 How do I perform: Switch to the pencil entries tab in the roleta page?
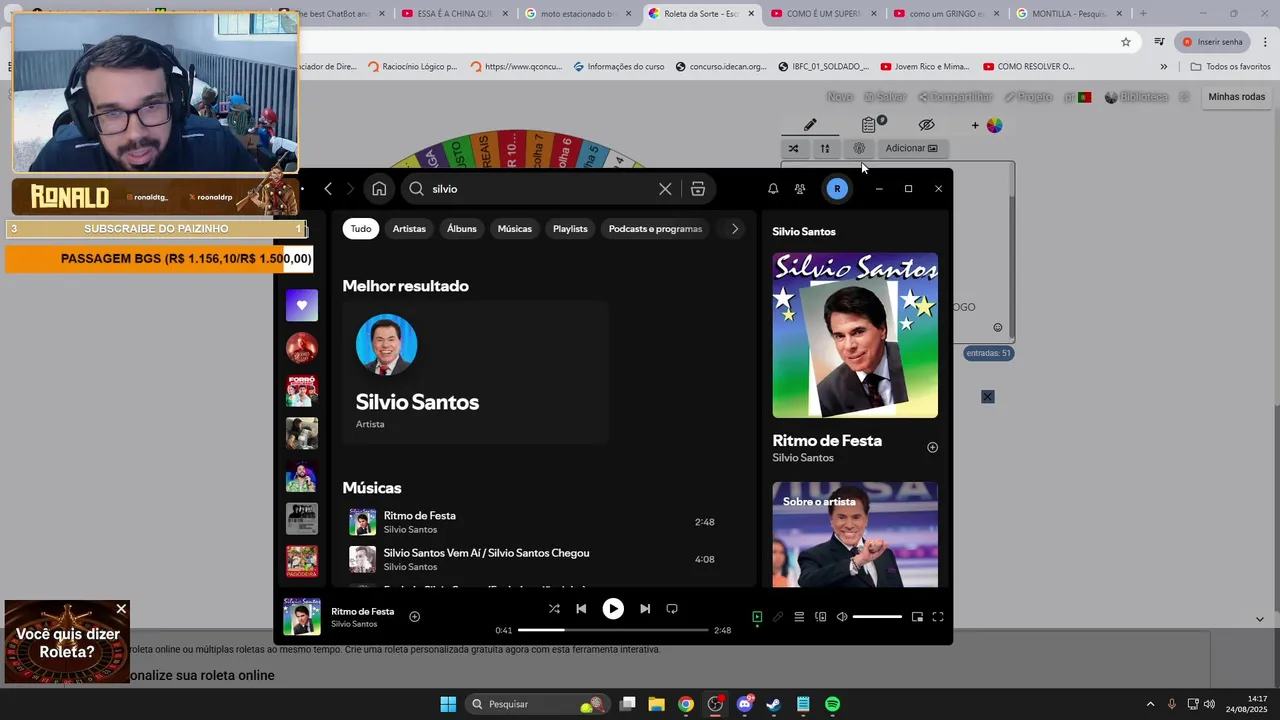(810, 125)
